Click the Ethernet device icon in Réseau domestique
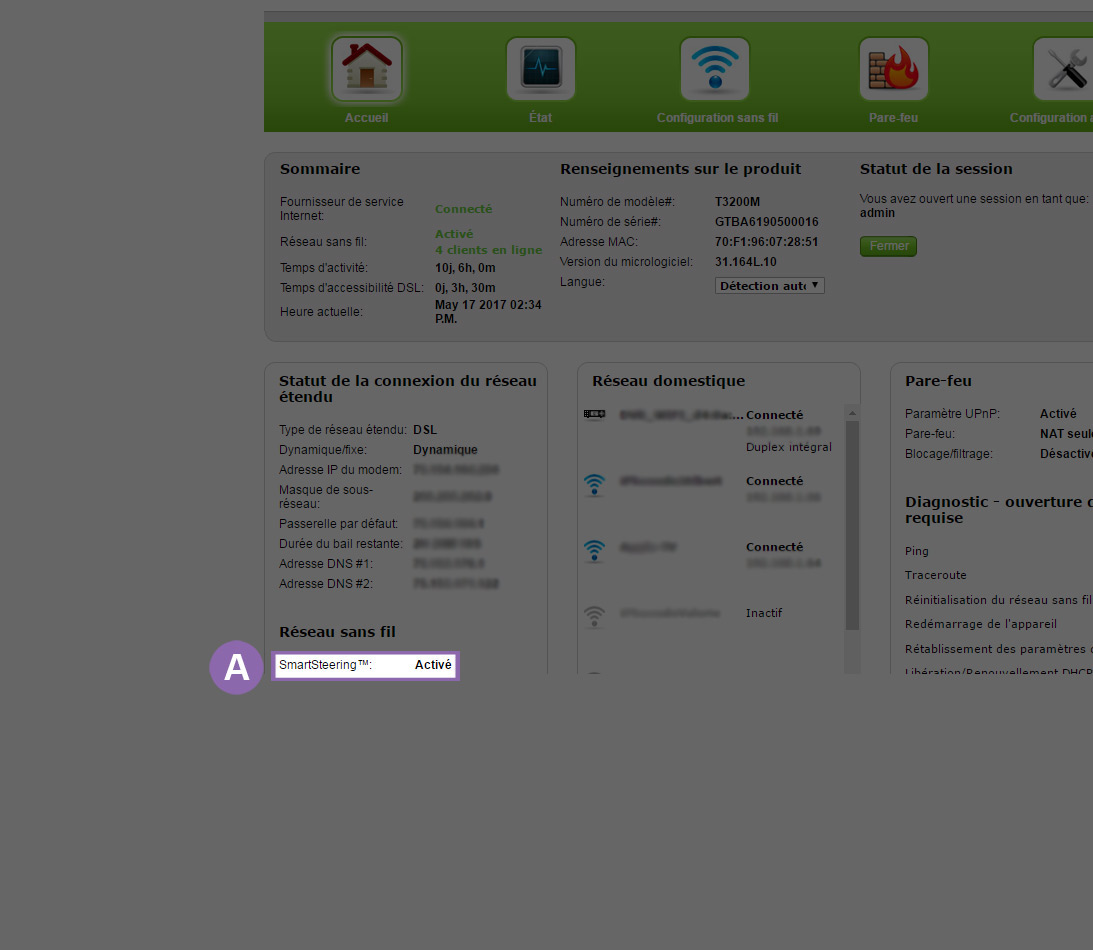Screen dimensions: 1093x950 pos(595,414)
